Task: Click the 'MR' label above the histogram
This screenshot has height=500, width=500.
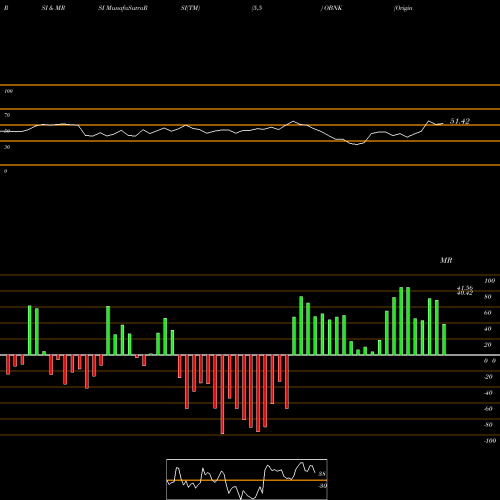Action: [446, 260]
